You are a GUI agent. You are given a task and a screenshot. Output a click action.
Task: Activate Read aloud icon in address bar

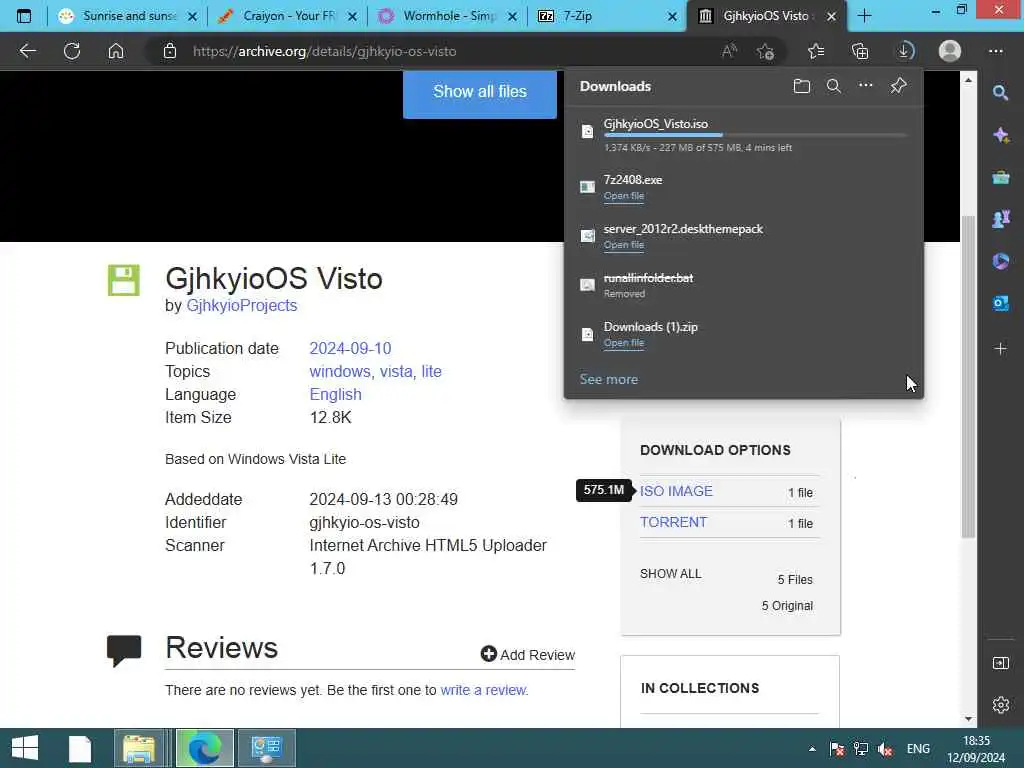coord(729,51)
